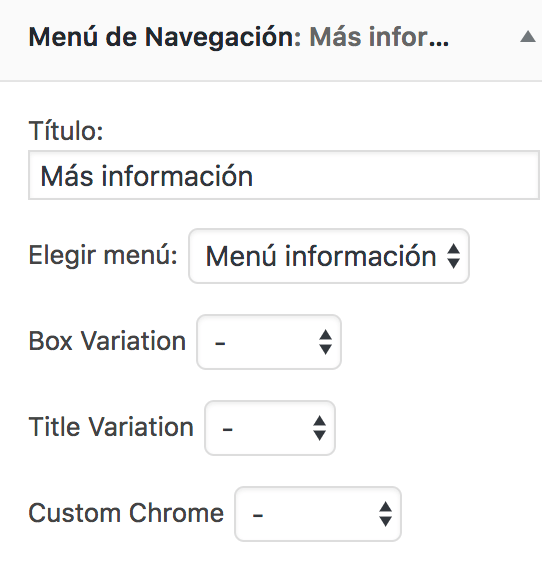Open the Box Variation dropdown
This screenshot has width=542, height=576.
(269, 342)
